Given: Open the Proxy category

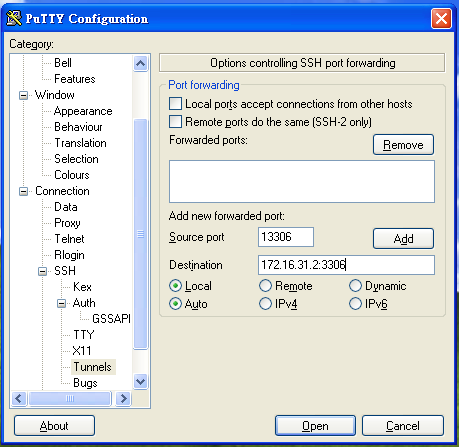Looking at the screenshot, I should coord(67,223).
